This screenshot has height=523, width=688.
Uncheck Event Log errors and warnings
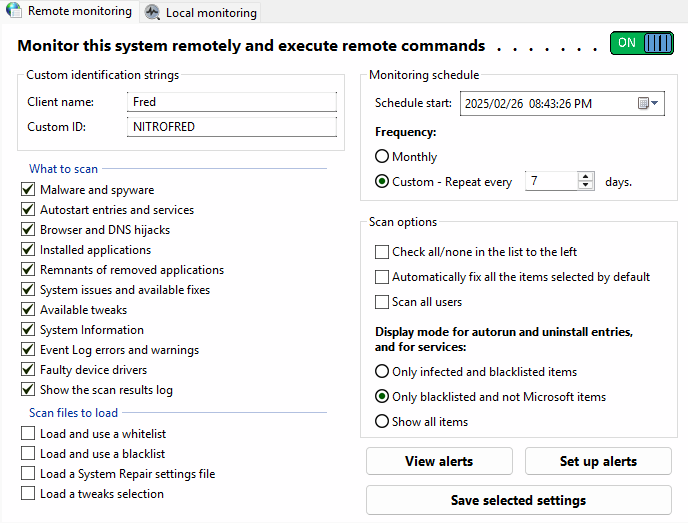click(x=28, y=350)
